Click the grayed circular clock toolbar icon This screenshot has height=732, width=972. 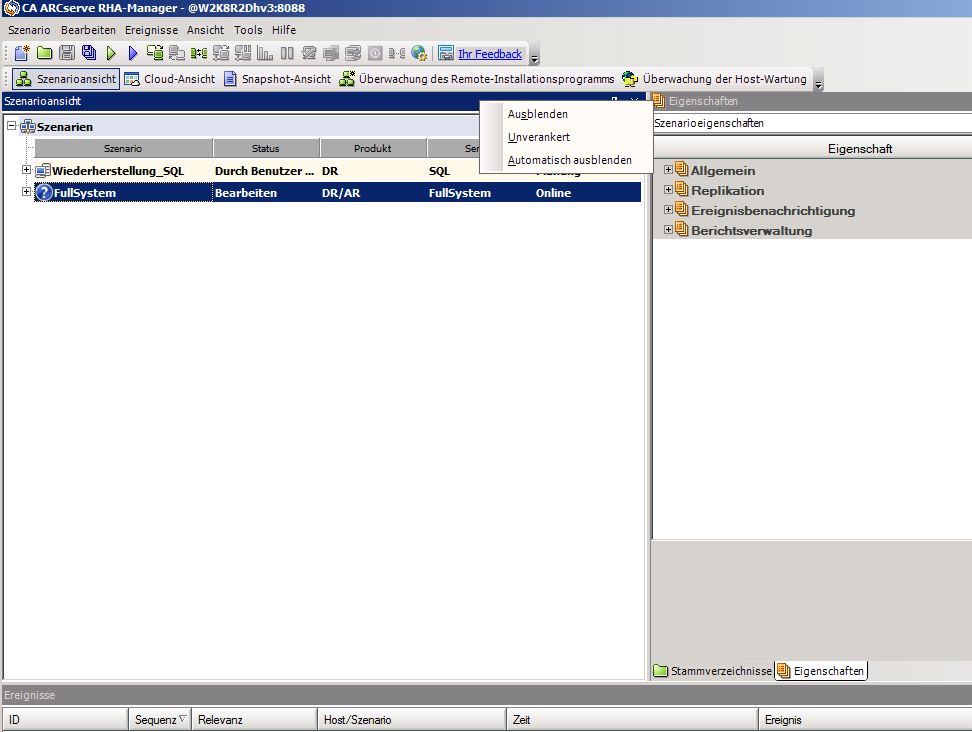pyautogui.click(x=375, y=53)
